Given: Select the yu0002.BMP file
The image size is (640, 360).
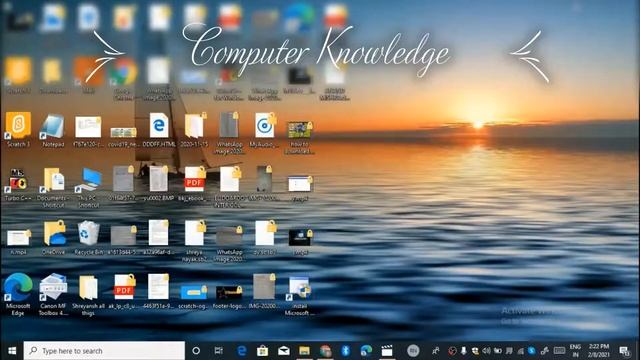Looking at the screenshot, I should click(x=158, y=183).
